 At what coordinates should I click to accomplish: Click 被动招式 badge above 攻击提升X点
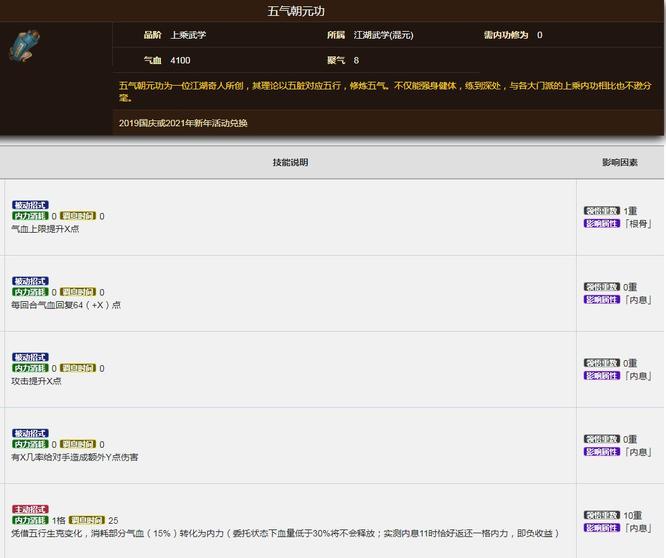[29, 357]
